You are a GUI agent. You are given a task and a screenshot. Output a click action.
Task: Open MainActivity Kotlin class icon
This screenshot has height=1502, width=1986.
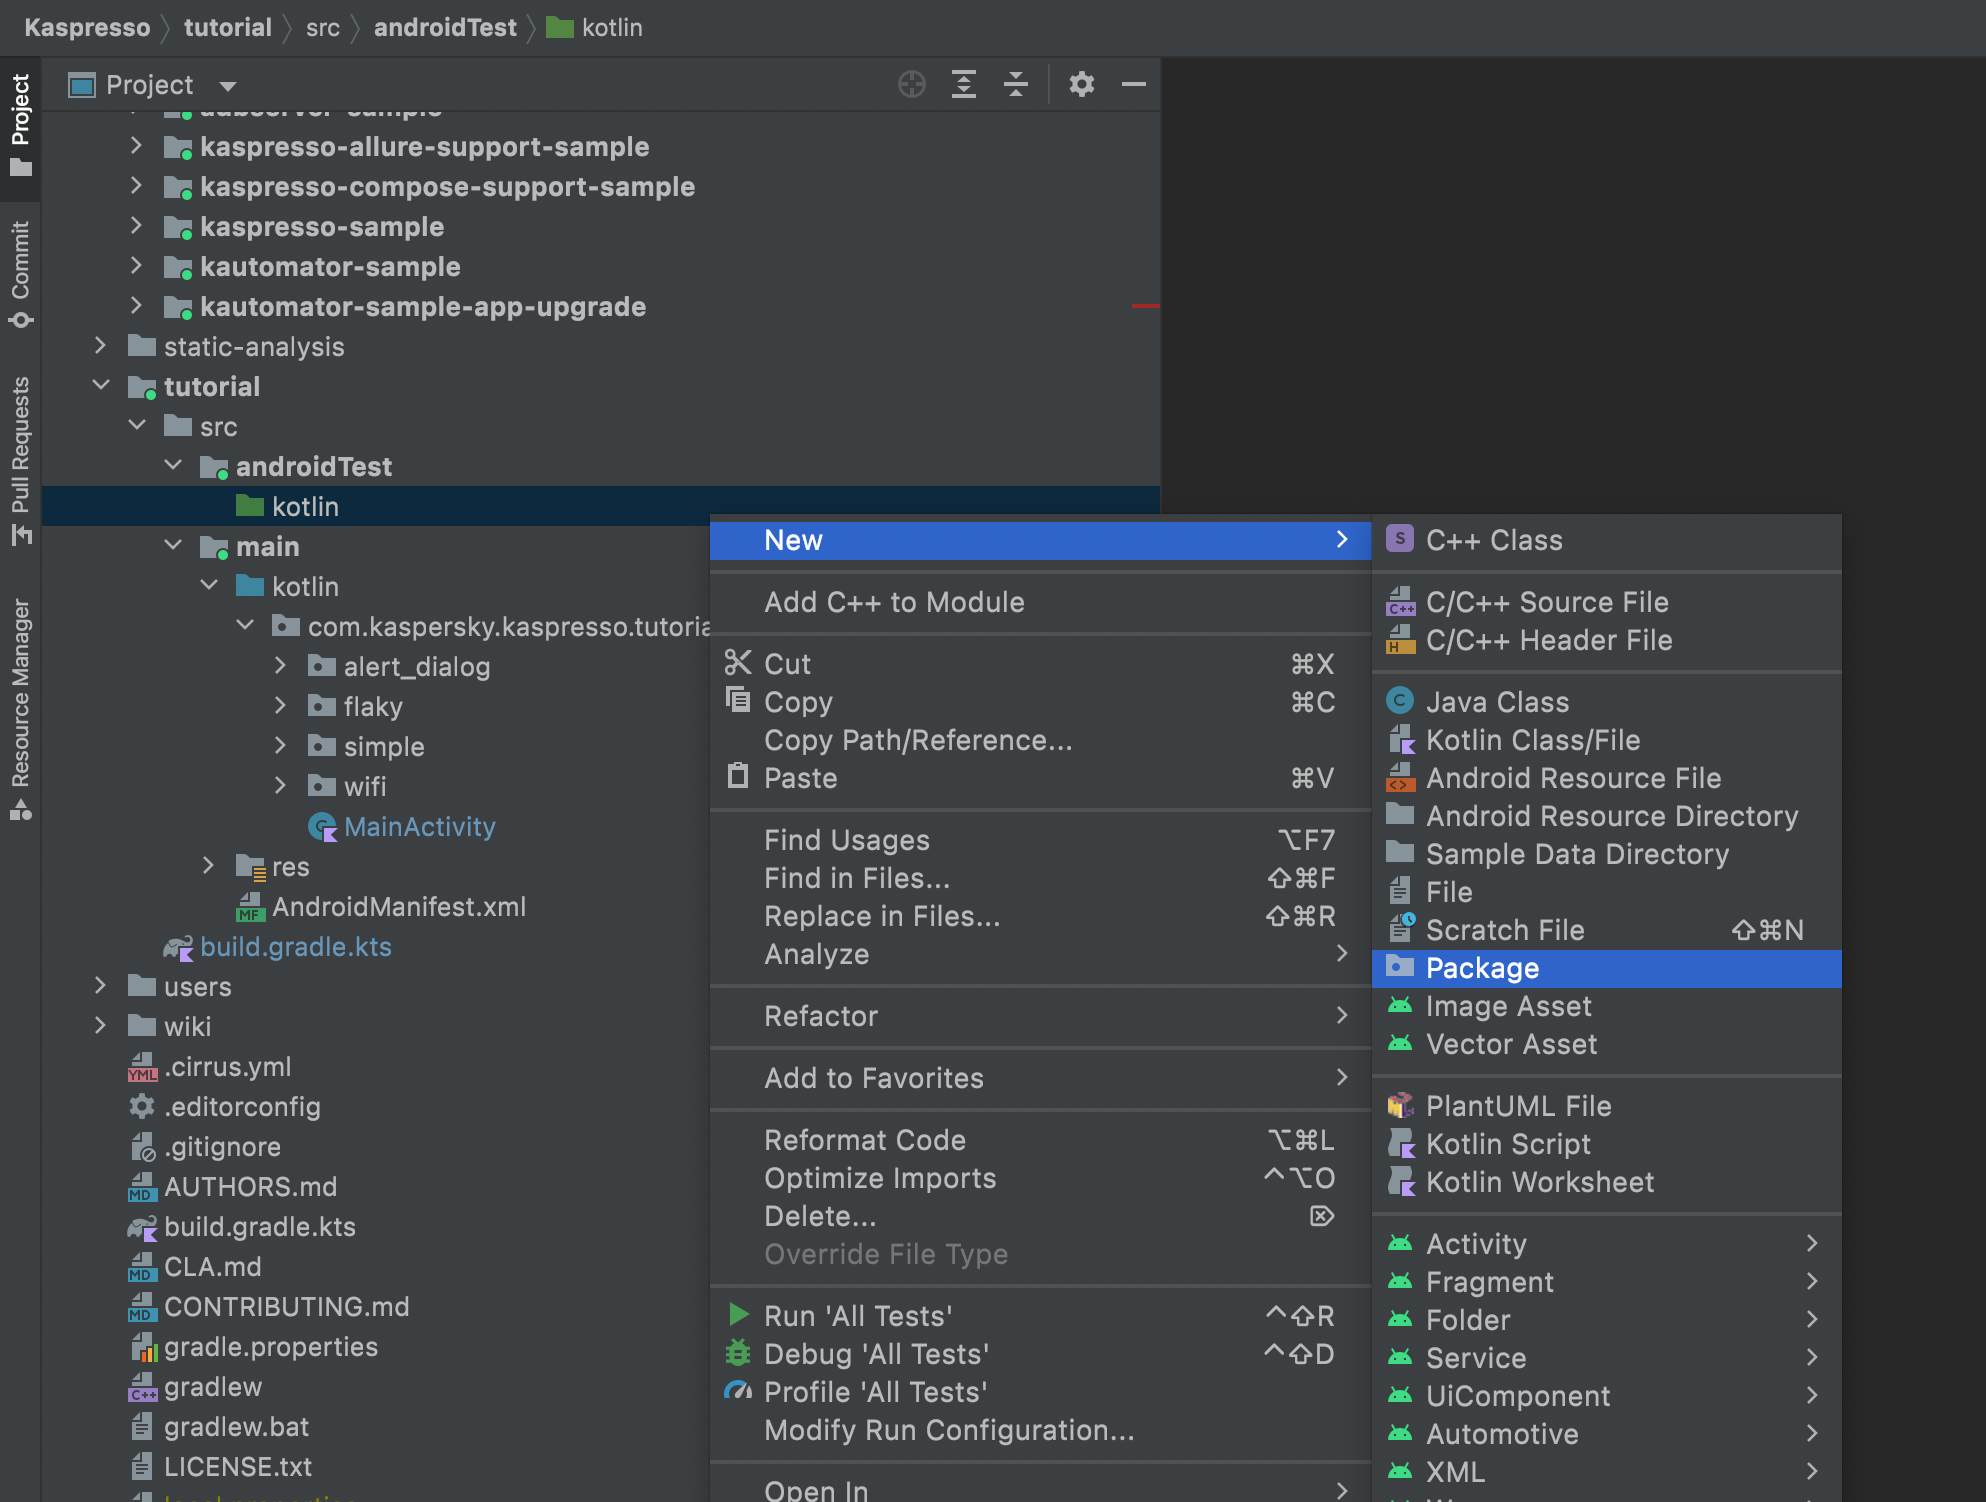(322, 827)
